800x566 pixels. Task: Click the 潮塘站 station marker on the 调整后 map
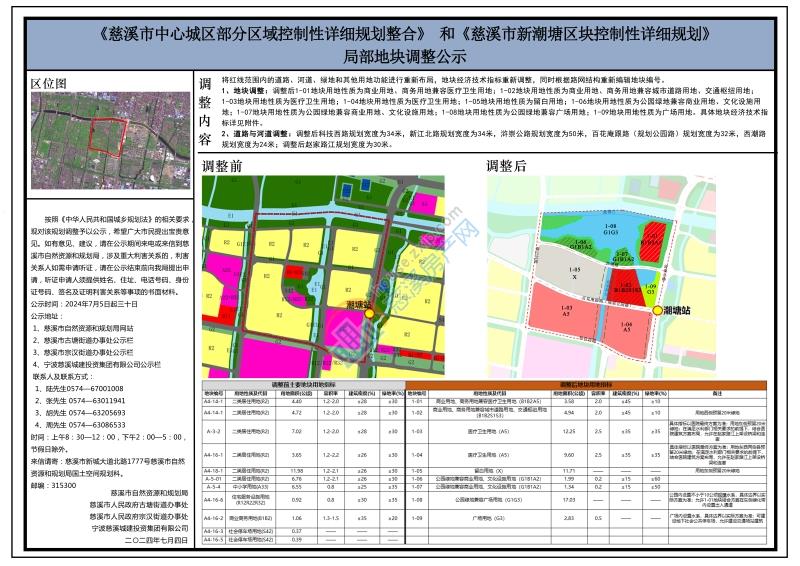coord(656,311)
